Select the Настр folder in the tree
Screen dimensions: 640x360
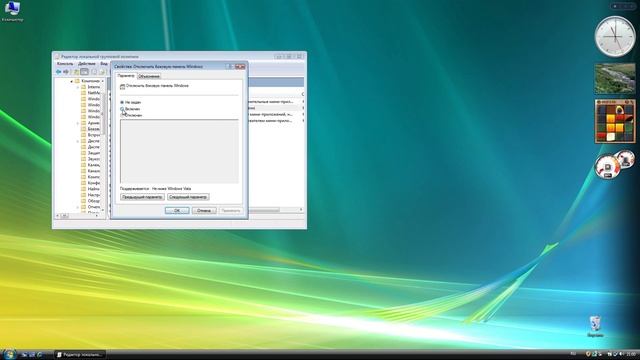[x=90, y=195]
